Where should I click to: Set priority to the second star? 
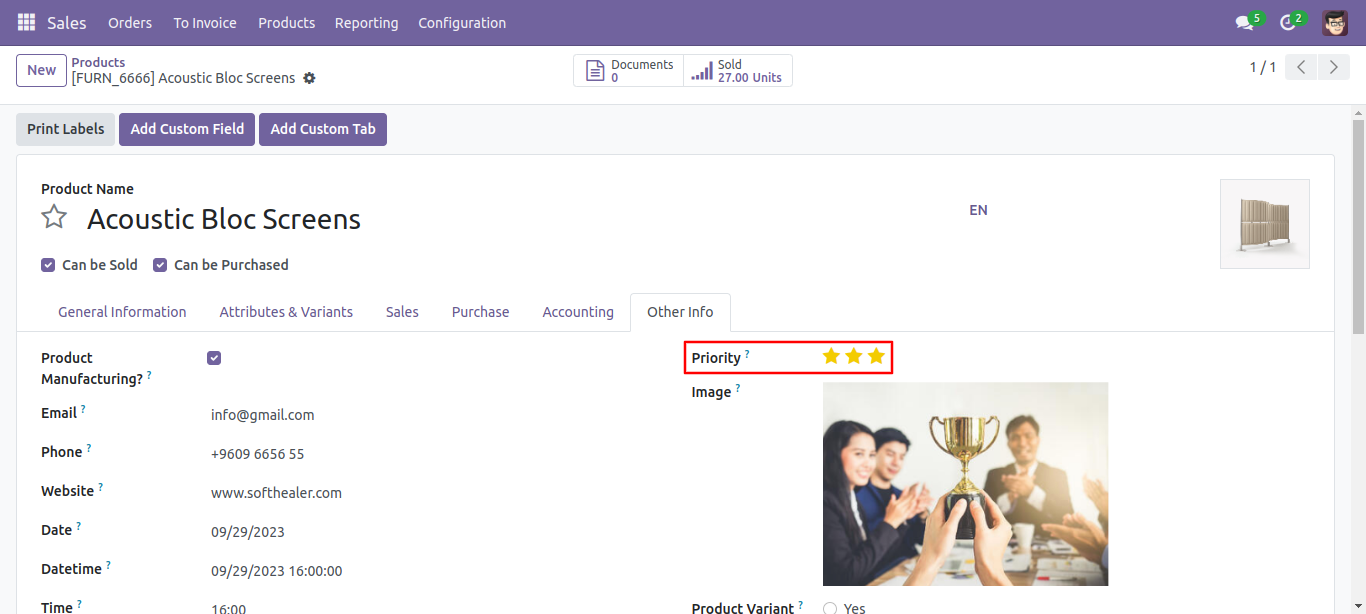tap(854, 356)
